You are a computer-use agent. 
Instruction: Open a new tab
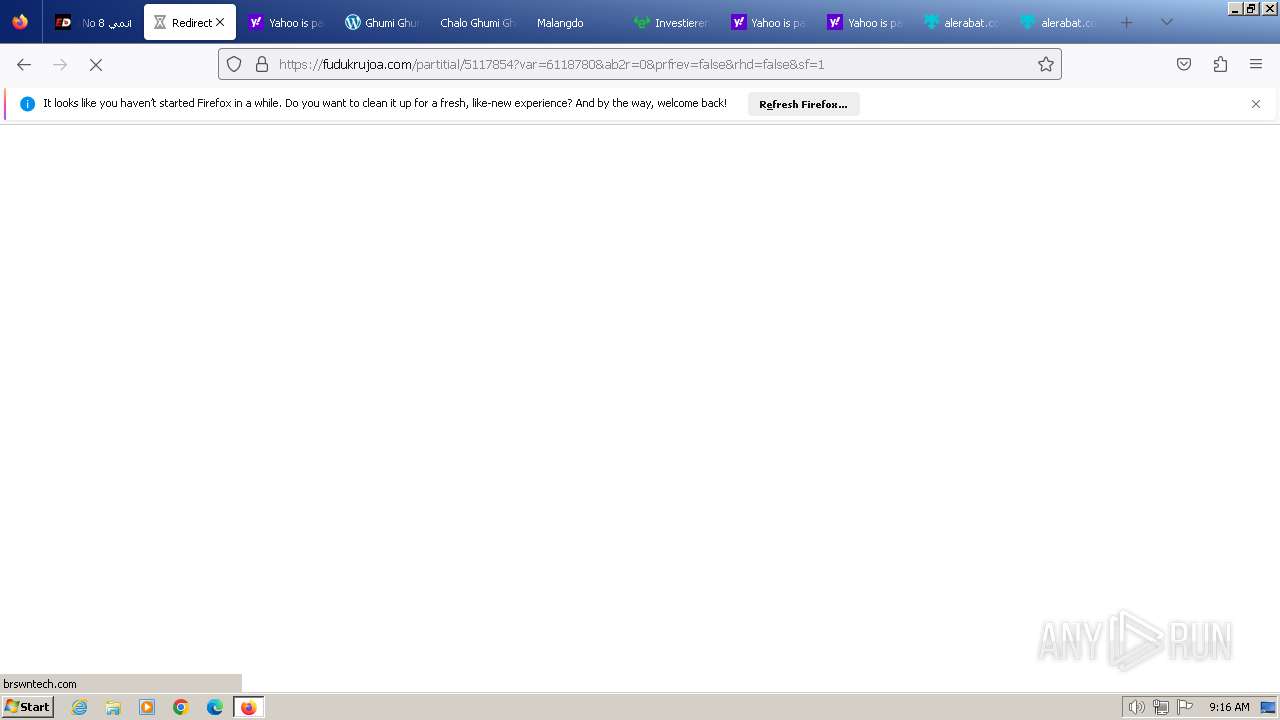coord(1127,22)
